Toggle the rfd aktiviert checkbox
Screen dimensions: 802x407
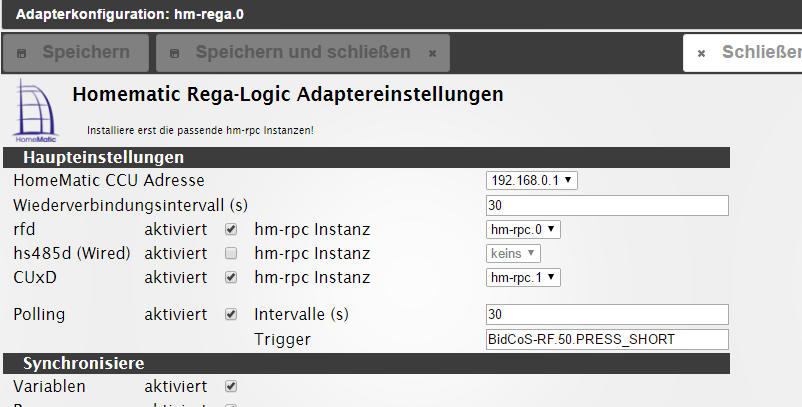click(x=232, y=229)
